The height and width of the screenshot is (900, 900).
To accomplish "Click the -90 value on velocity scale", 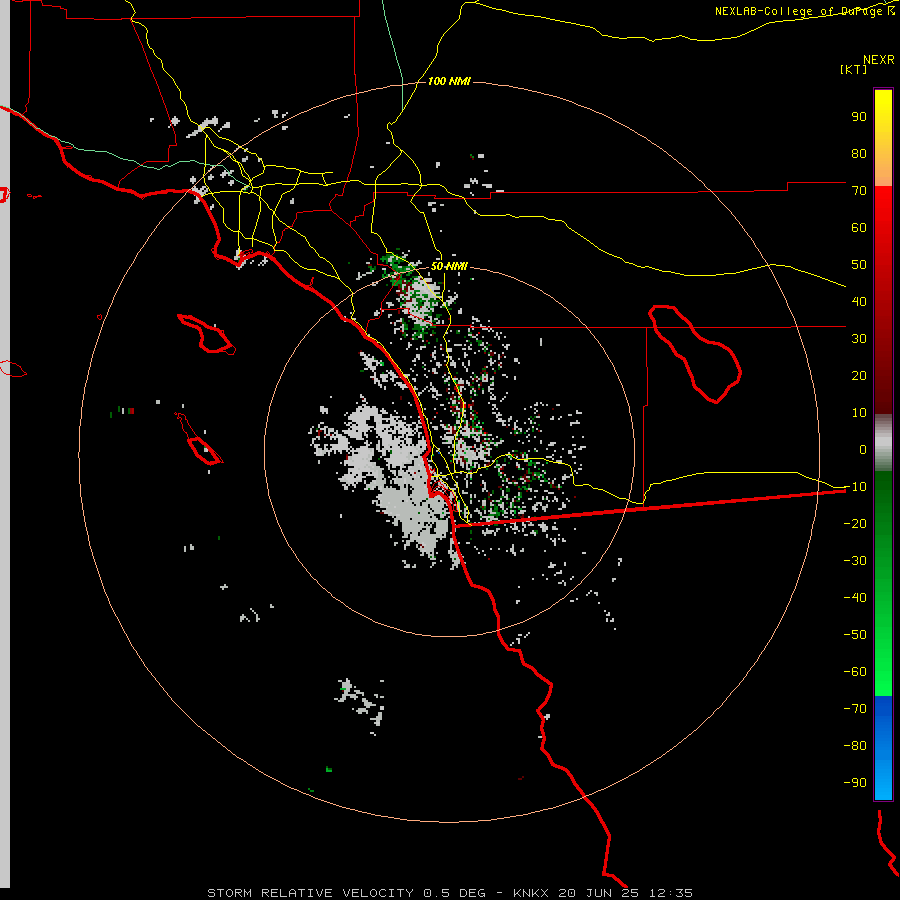I will coord(855,783).
